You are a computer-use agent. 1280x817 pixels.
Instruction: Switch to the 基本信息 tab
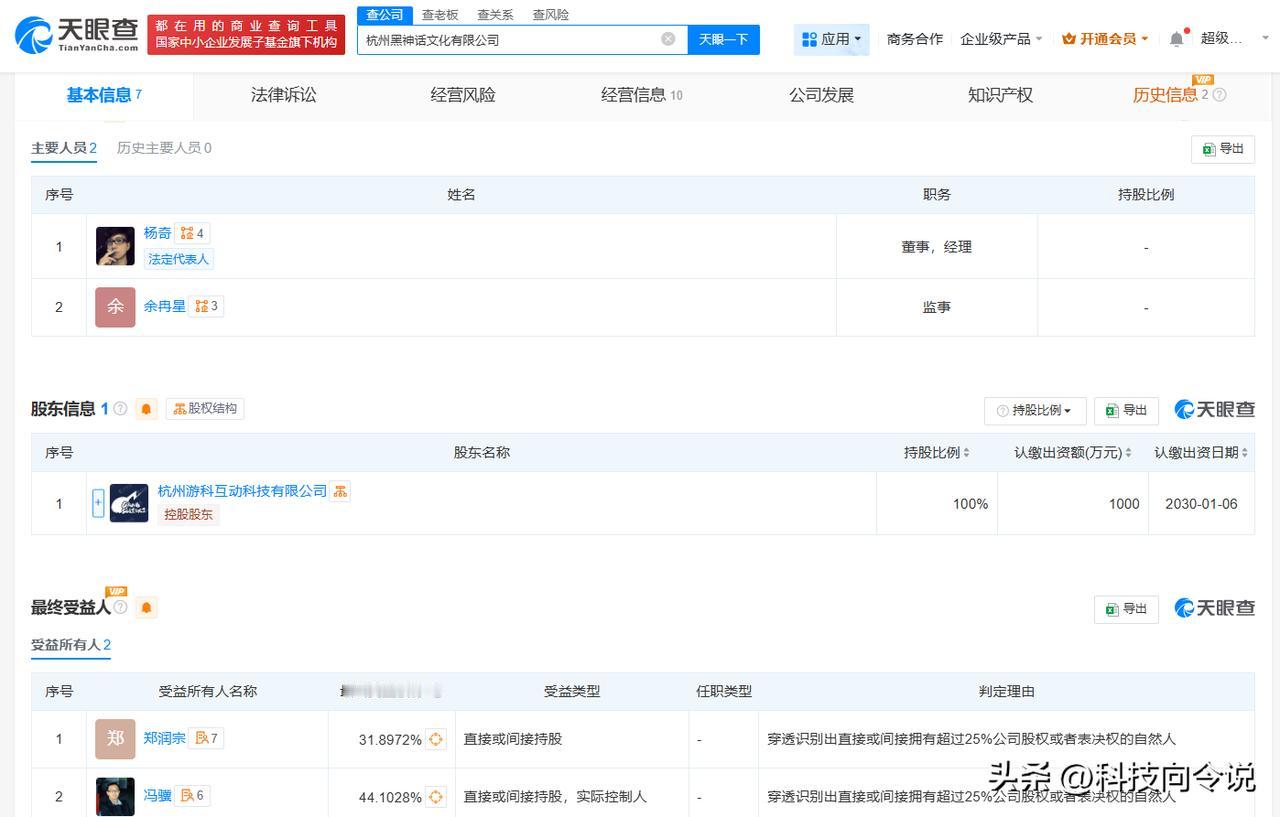click(x=104, y=95)
